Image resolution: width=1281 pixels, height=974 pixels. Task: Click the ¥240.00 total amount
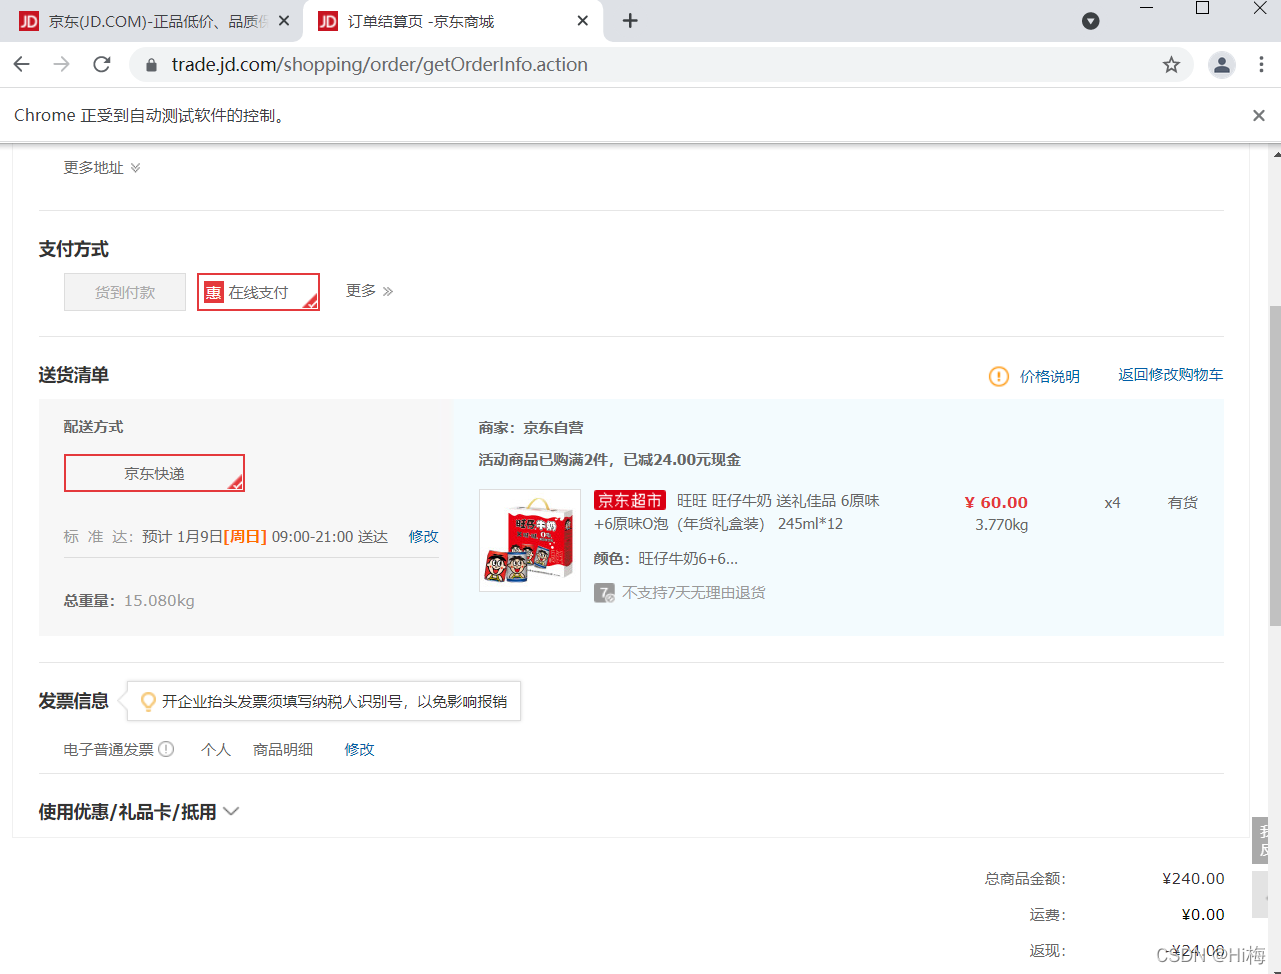pos(1193,879)
